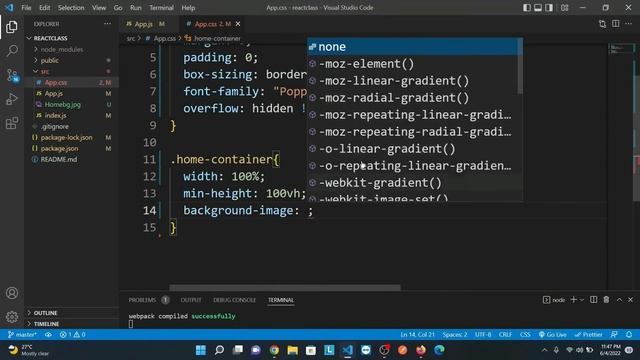
Task: Open the Explorer view in activity bar
Action: click(12, 27)
